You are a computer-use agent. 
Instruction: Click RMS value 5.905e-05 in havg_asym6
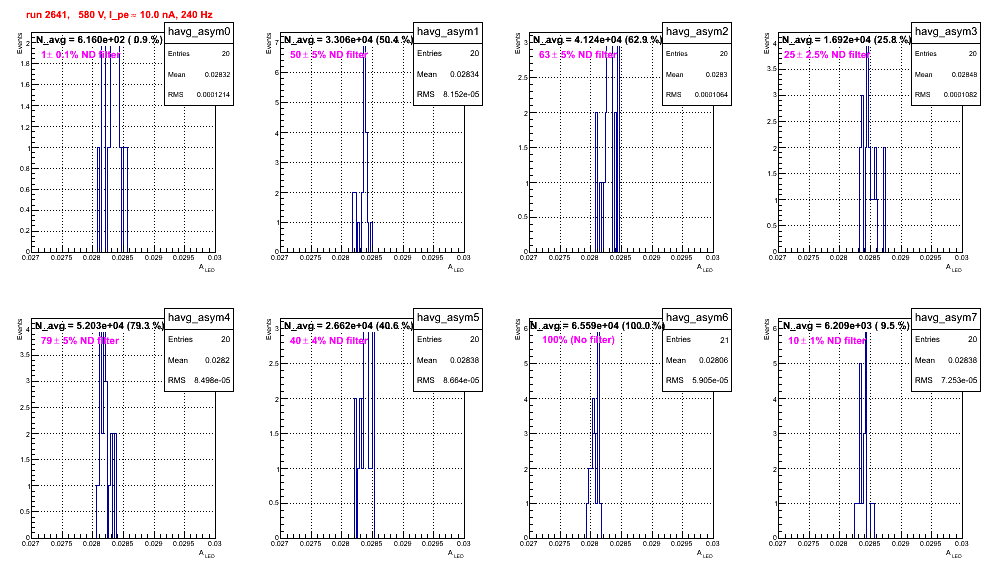pyautogui.click(x=711, y=381)
